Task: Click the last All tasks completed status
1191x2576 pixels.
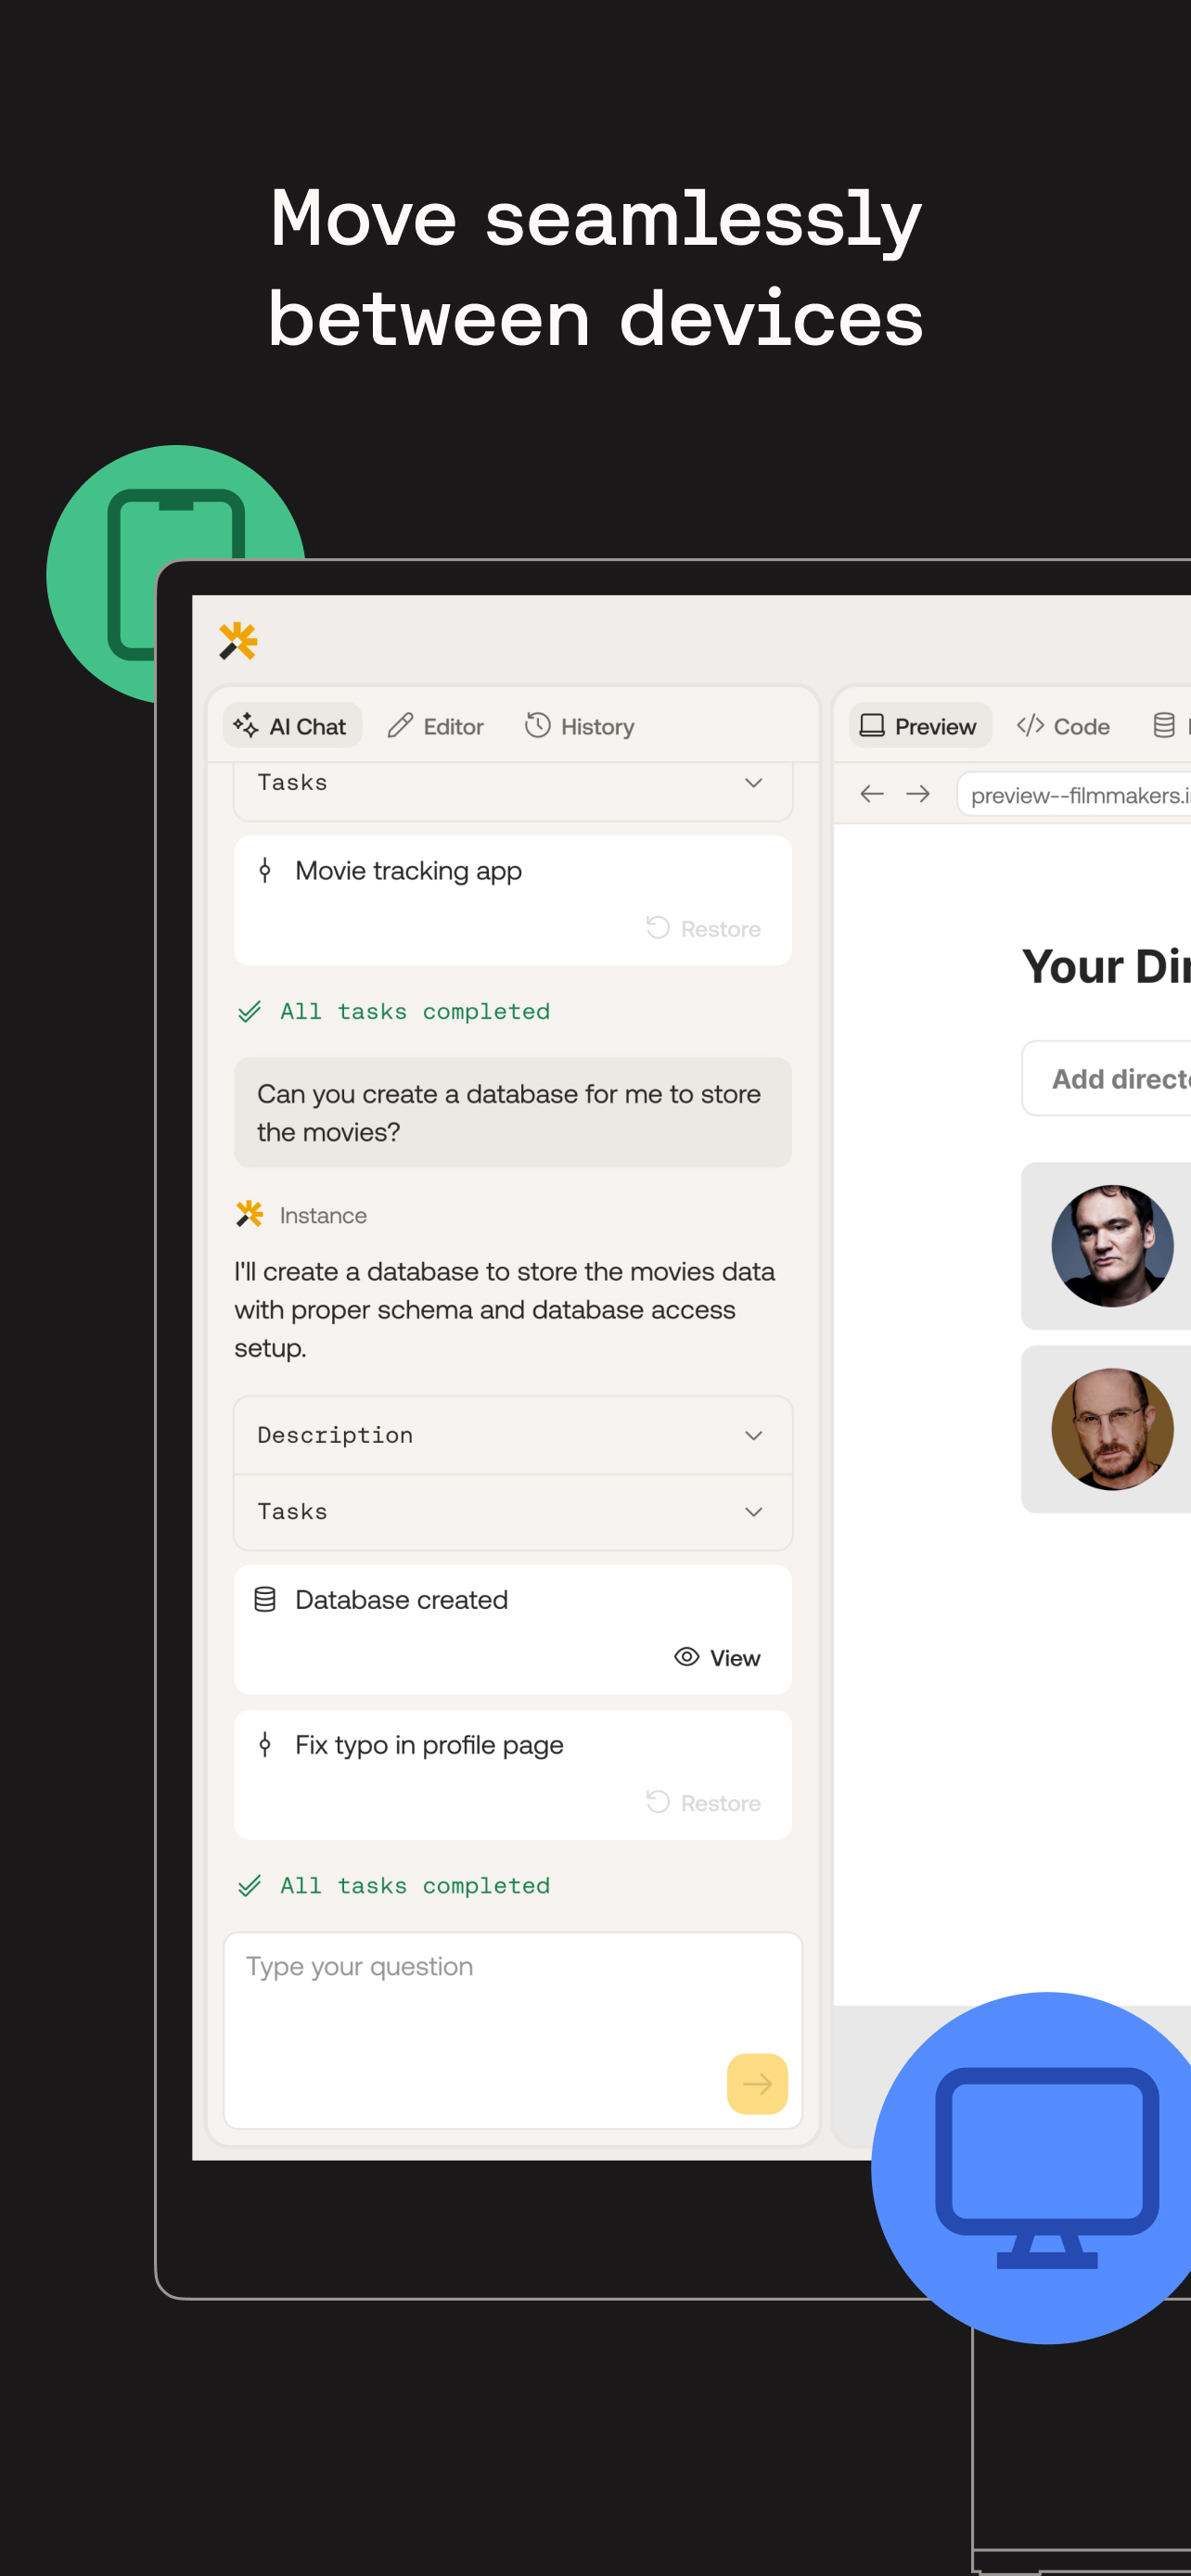Action: point(394,1886)
